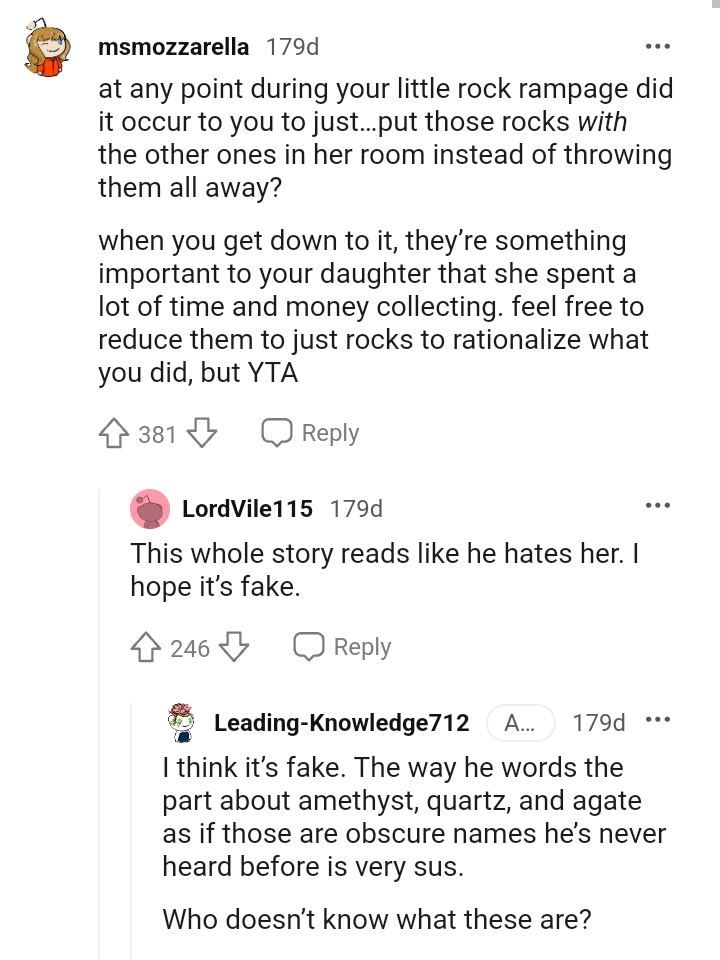Open msmozzarella's user profile
720x960 pixels.
(x=173, y=45)
